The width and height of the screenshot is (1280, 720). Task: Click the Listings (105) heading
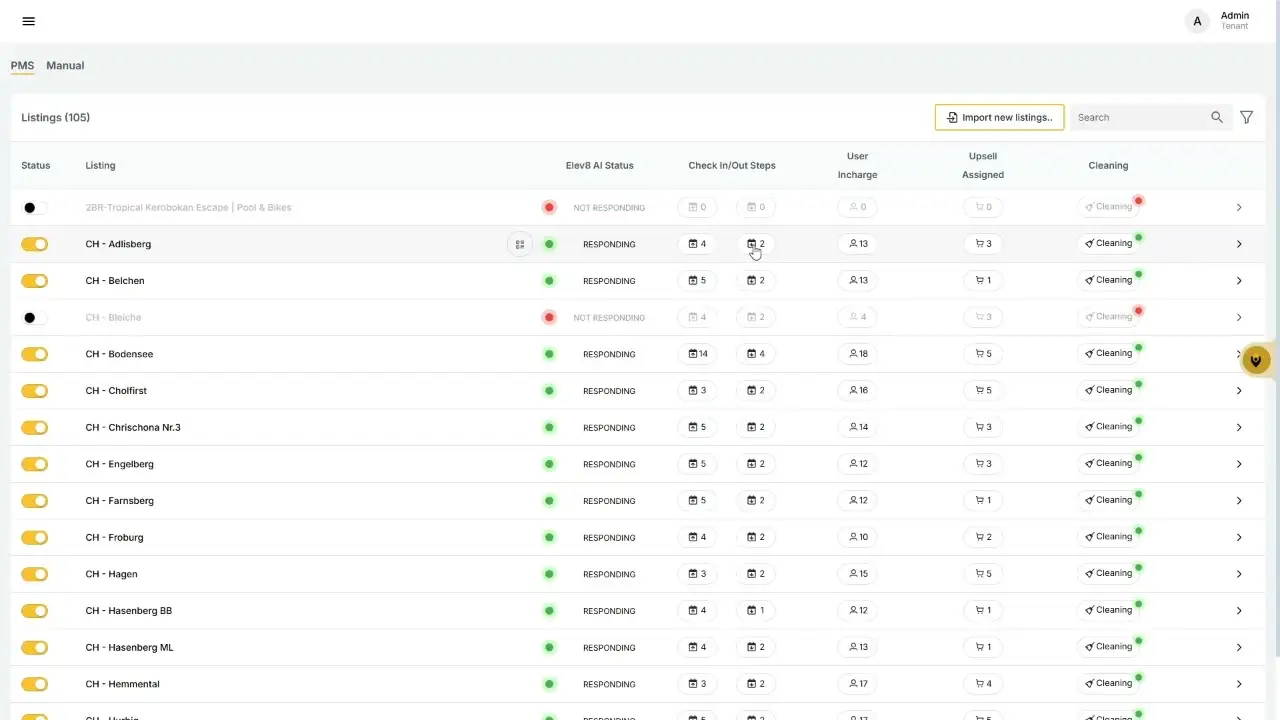(56, 118)
